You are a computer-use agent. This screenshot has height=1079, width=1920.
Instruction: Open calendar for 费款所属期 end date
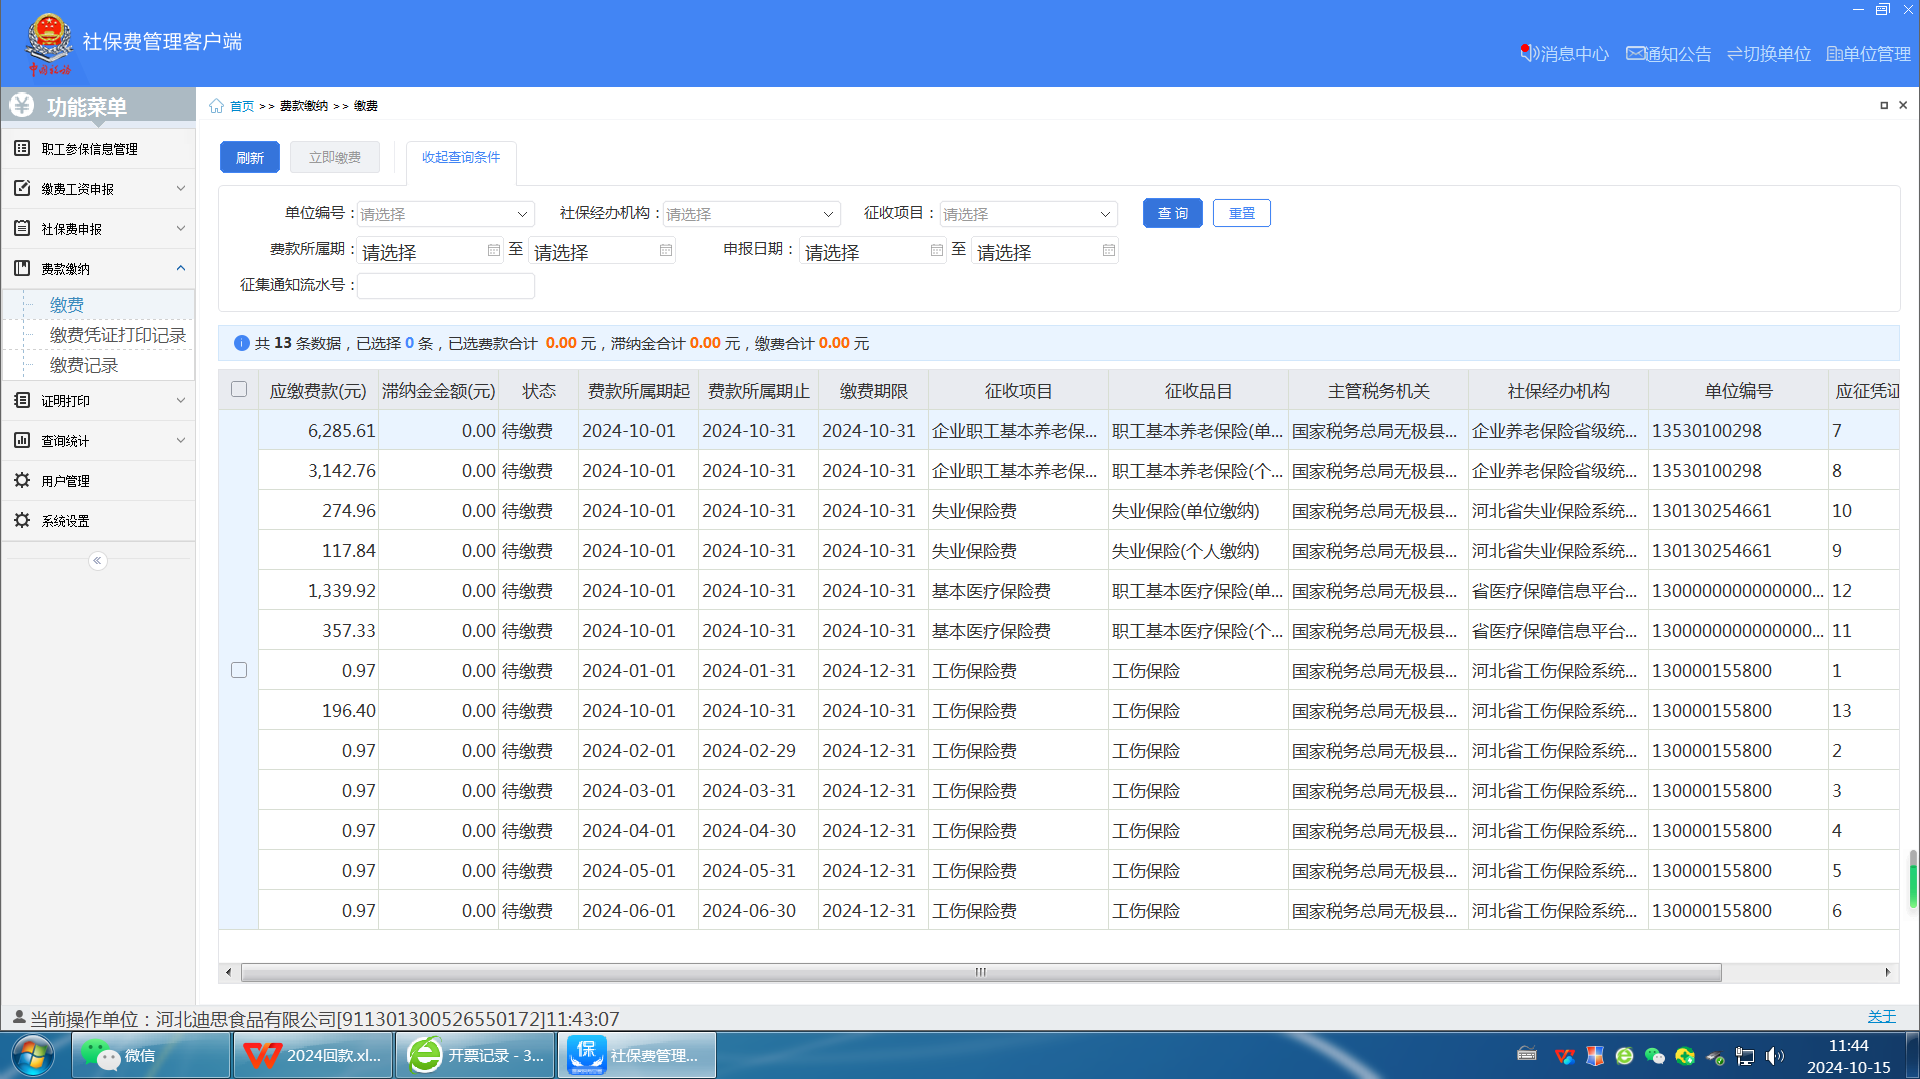[x=665, y=250]
